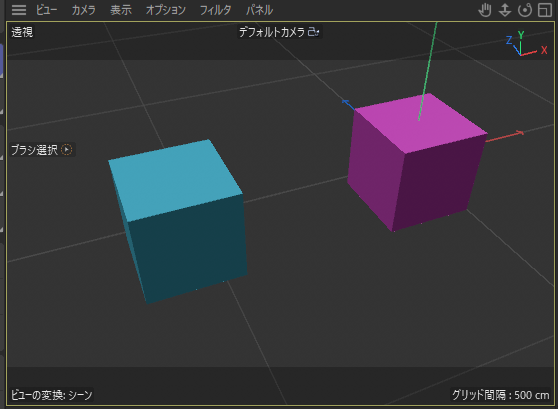Click the green Y axis line

coord(428,71)
